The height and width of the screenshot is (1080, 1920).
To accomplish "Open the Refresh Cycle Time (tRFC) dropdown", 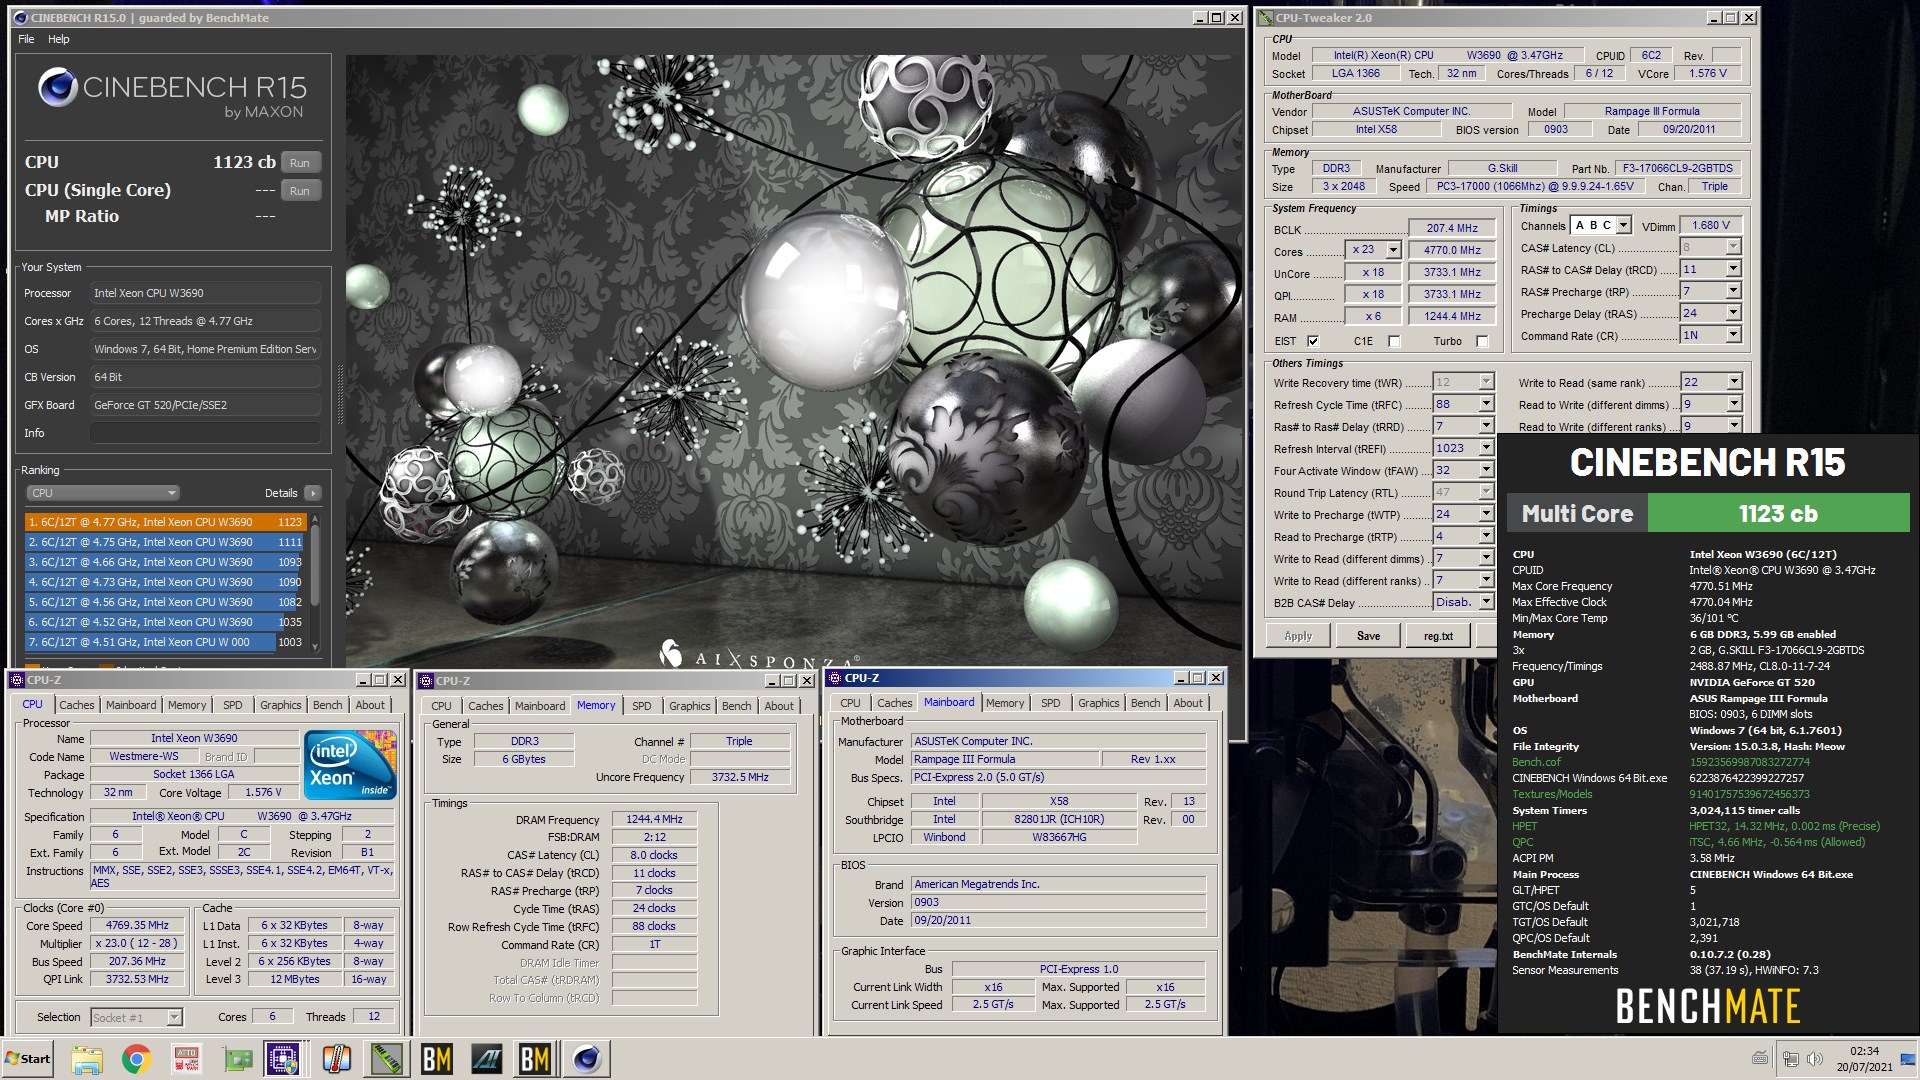I will coord(1486,404).
